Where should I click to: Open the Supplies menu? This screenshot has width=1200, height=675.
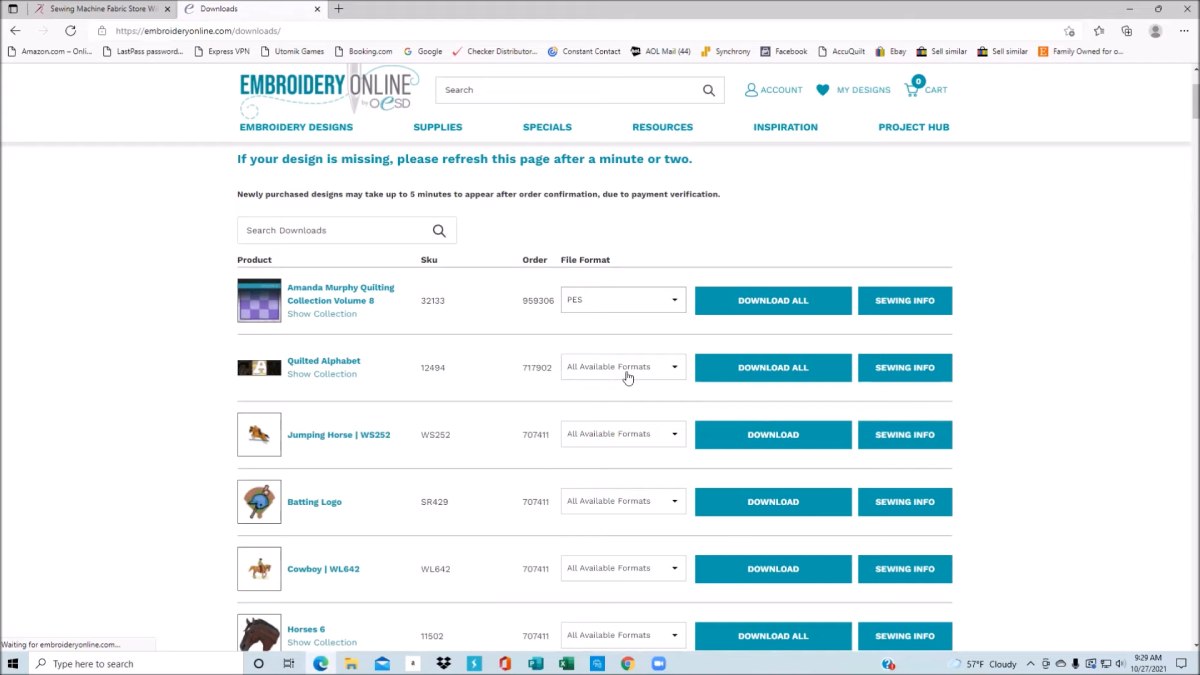(438, 127)
